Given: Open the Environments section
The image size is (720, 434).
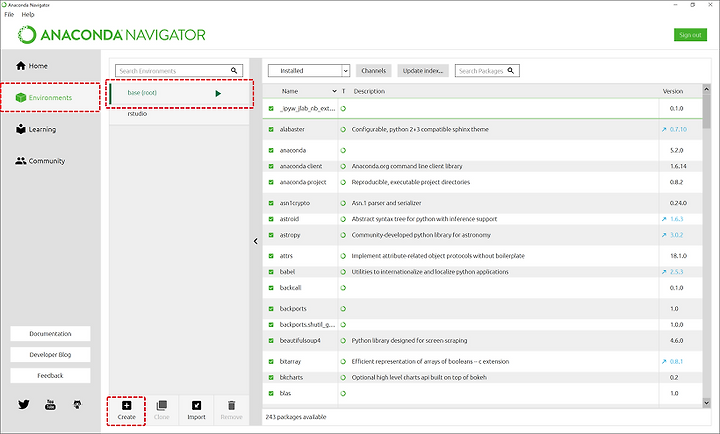Looking at the screenshot, I should (x=44, y=97).
